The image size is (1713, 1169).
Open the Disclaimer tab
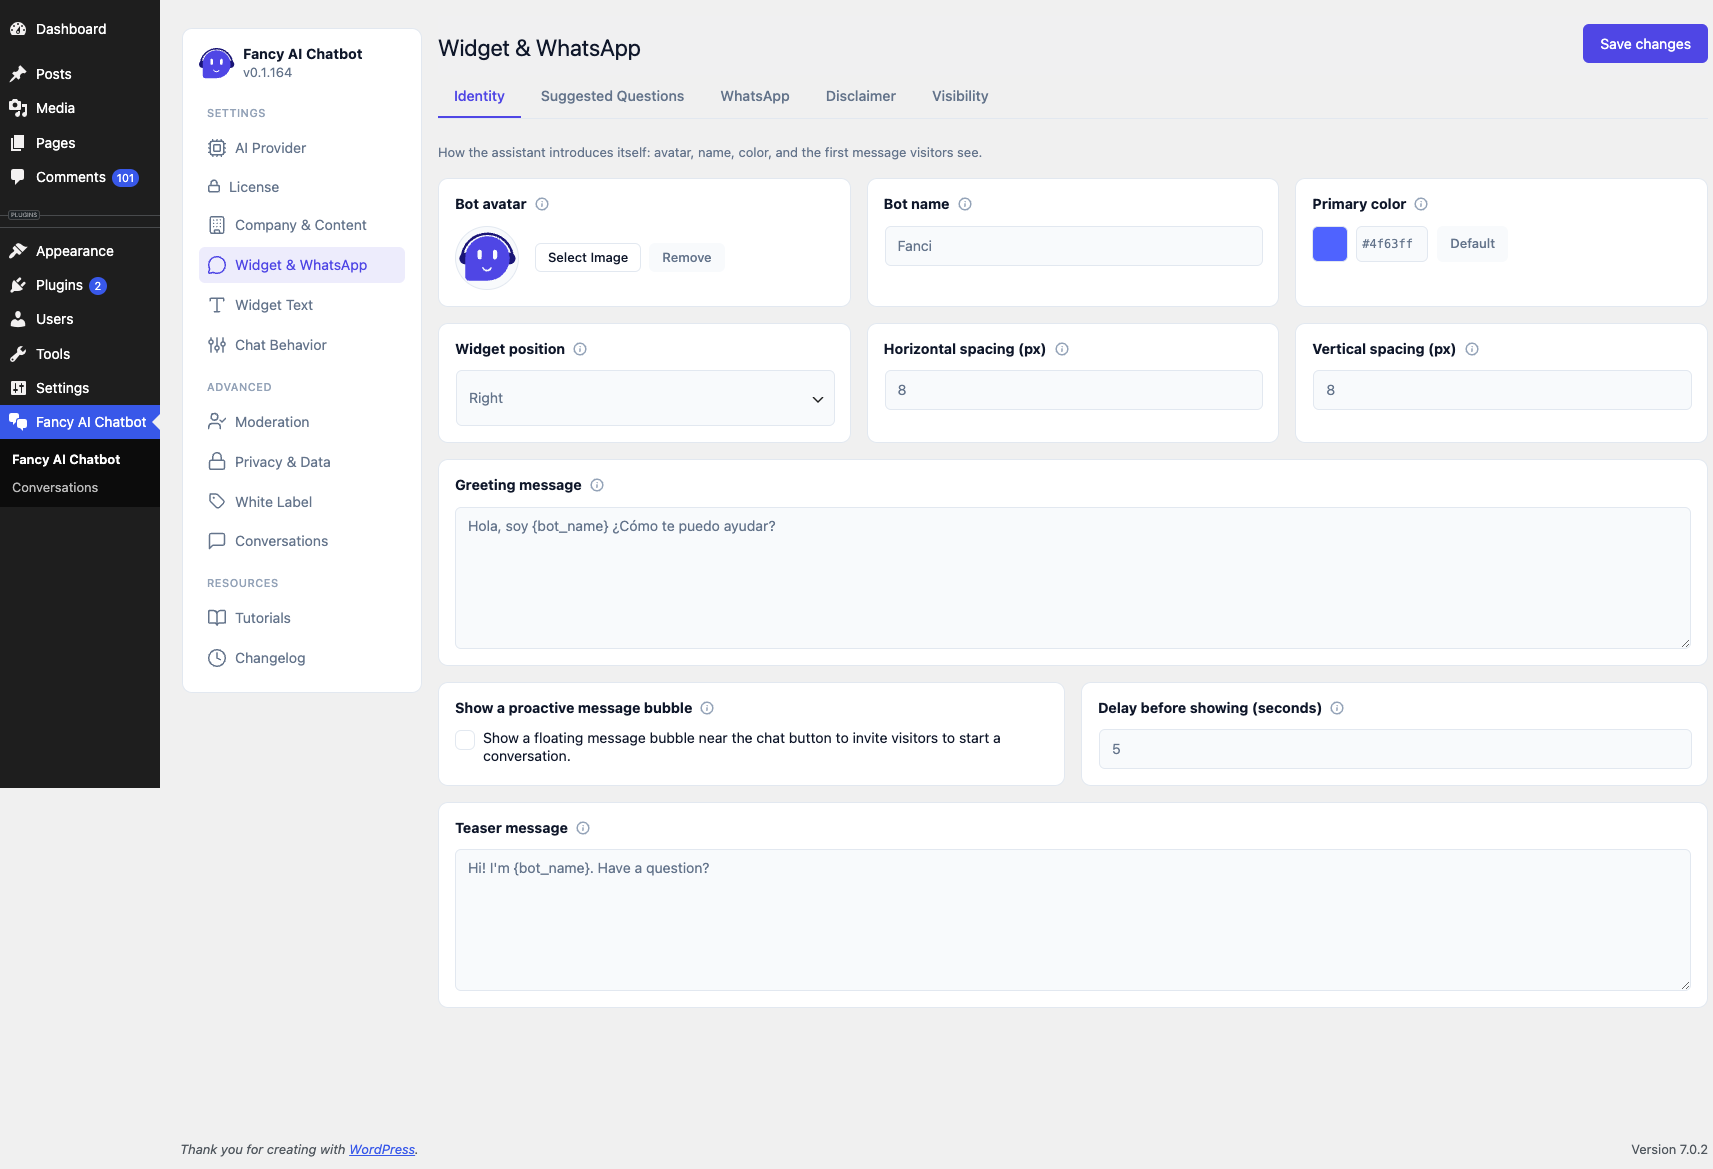(x=861, y=96)
